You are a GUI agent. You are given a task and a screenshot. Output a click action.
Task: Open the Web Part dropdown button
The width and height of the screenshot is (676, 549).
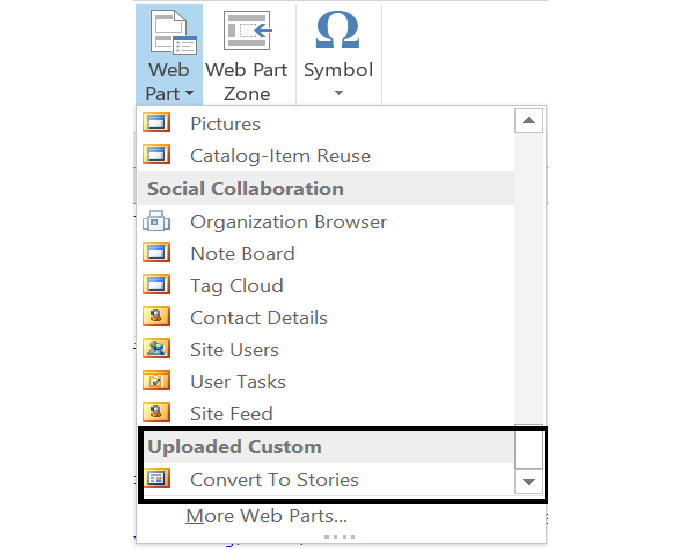[169, 55]
